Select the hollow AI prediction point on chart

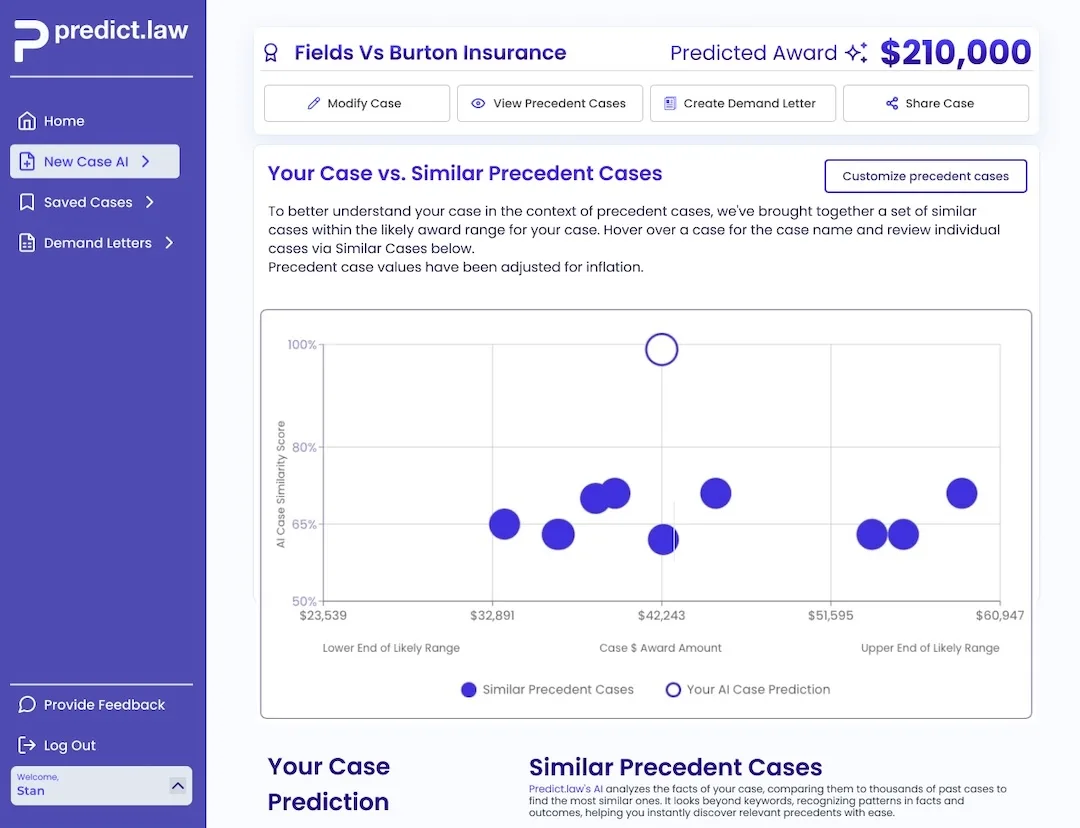pyautogui.click(x=661, y=349)
